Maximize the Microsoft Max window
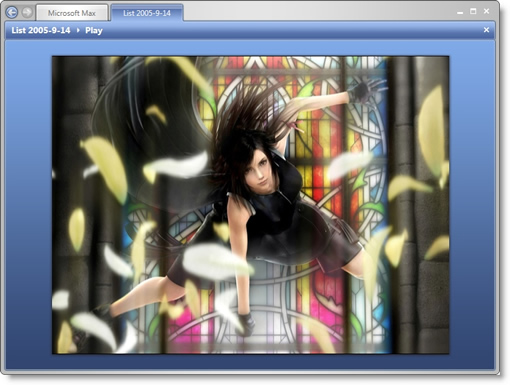The image size is (510, 385). [473, 11]
